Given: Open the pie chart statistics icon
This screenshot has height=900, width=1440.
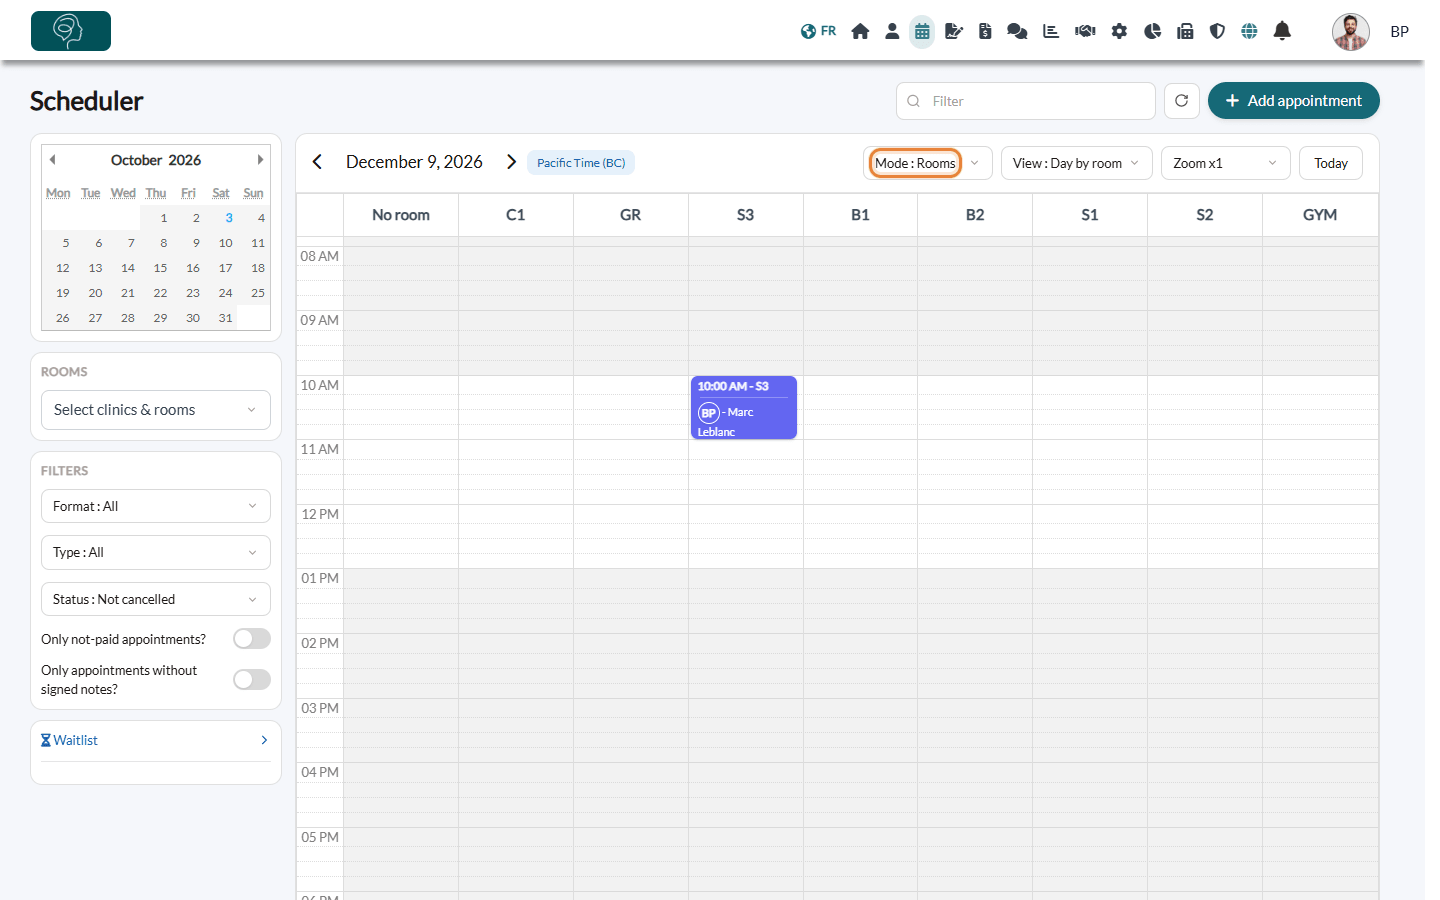Looking at the screenshot, I should pos(1152,31).
